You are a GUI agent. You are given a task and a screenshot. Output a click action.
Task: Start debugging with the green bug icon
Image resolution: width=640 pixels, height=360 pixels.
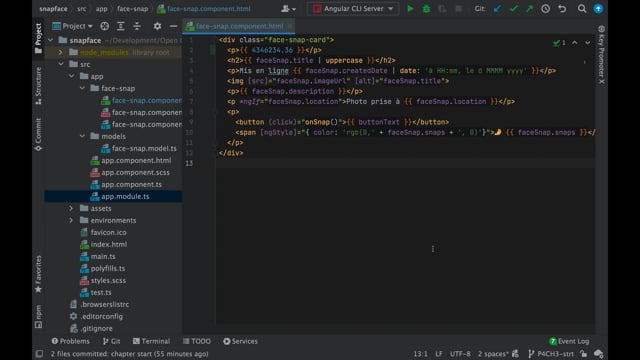[426, 9]
